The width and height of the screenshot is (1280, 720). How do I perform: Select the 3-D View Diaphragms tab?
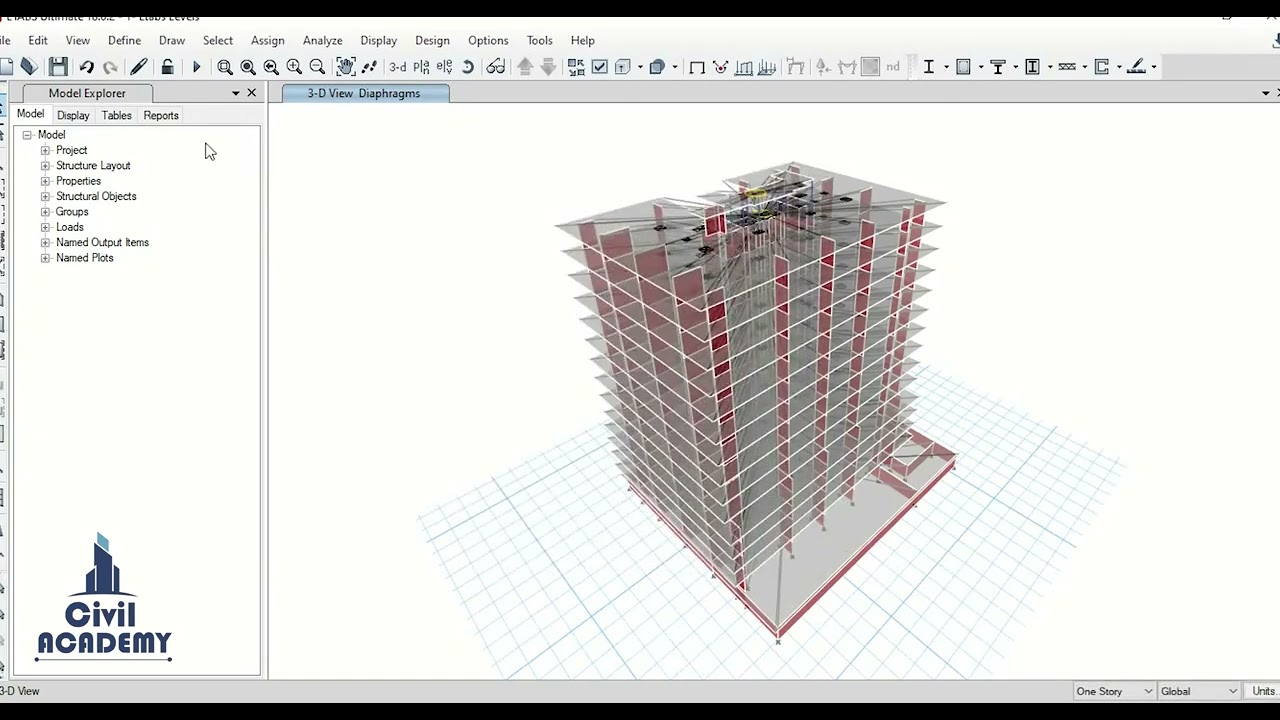click(x=364, y=93)
